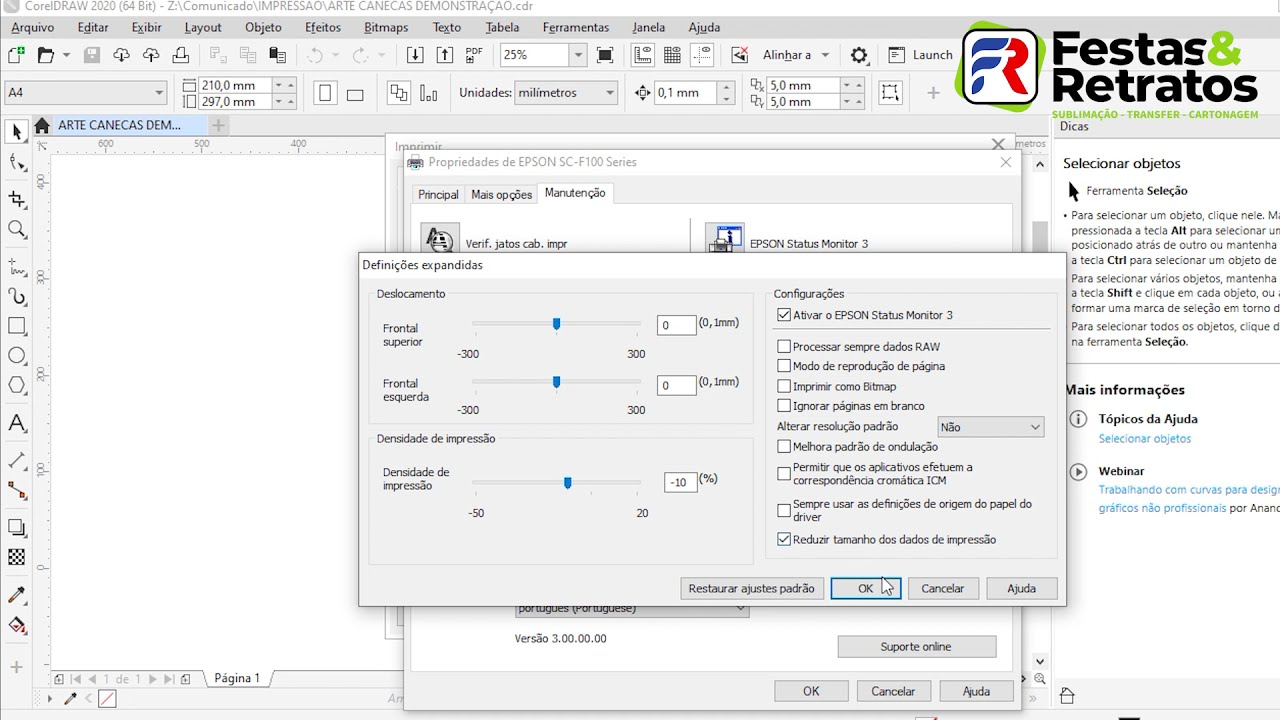
Task: Click the portrait orientation icon
Action: pos(325,93)
